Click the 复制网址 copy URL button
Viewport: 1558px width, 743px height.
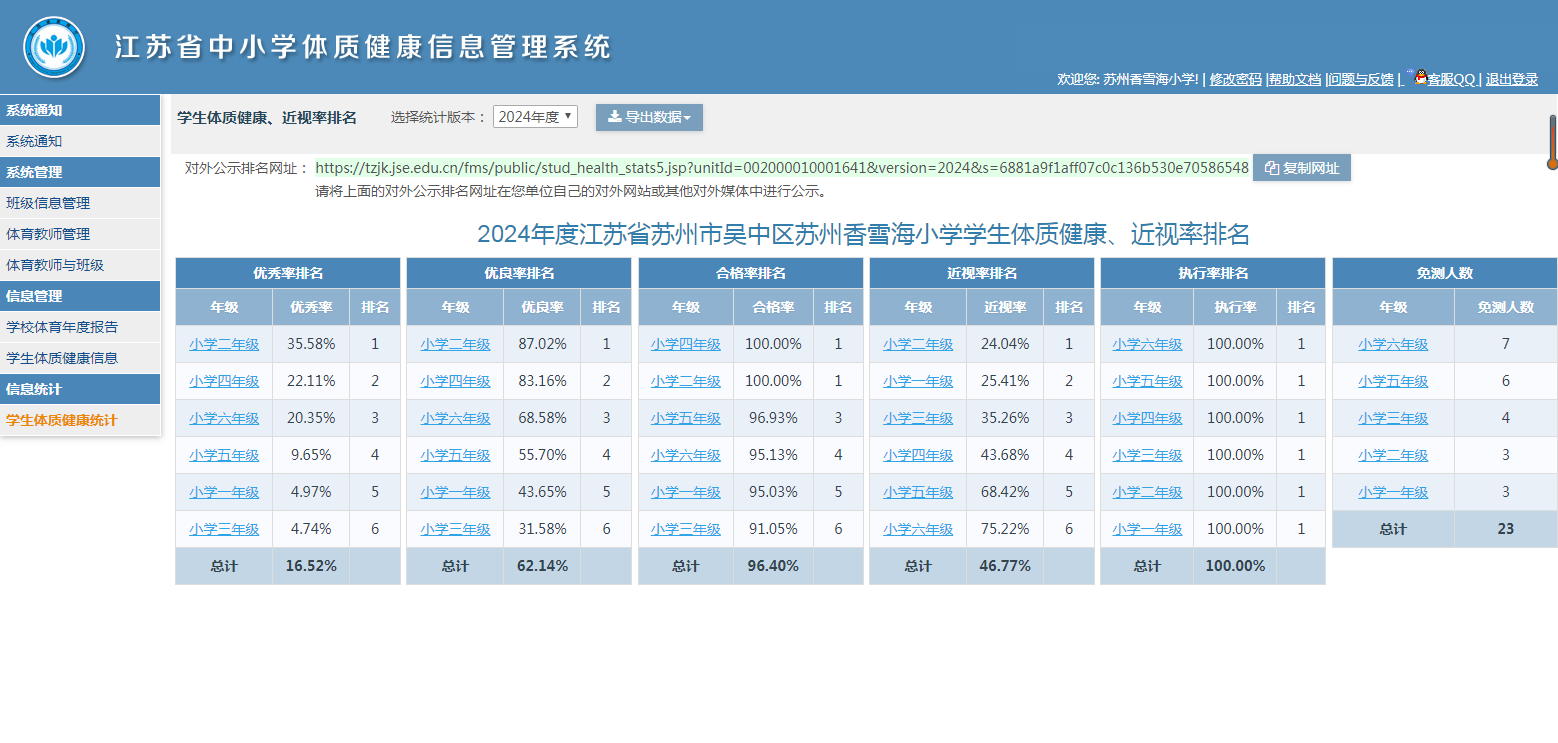coord(1302,168)
